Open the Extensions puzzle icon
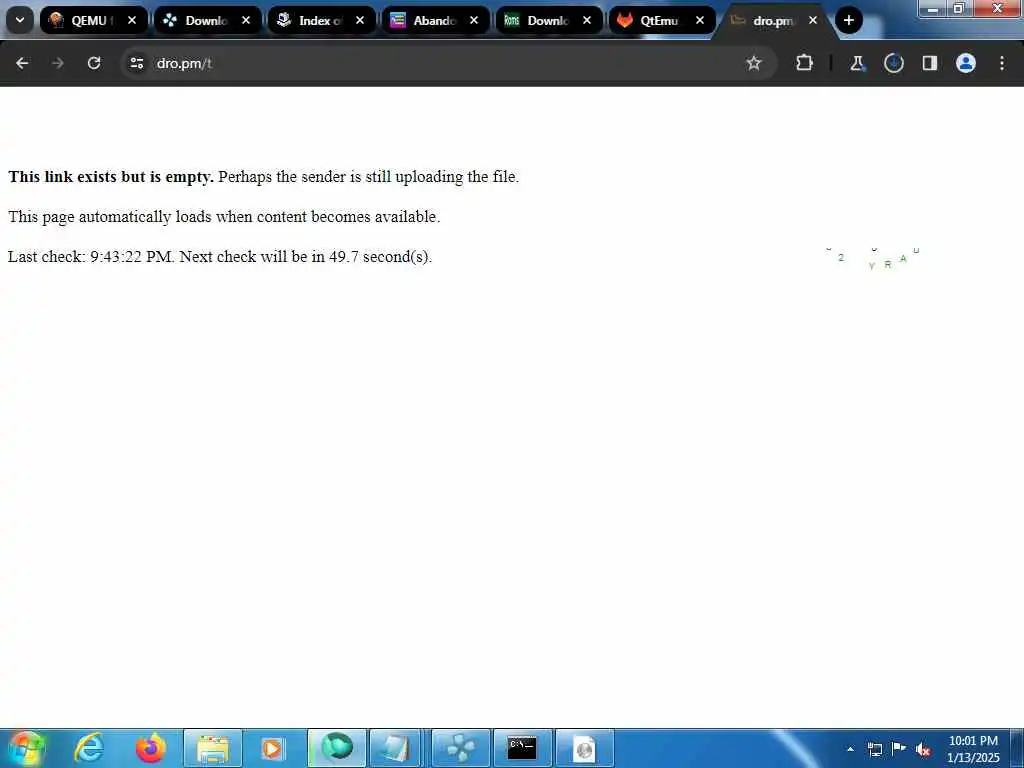Screen dimensions: 1024x768 pyautogui.click(x=805, y=63)
